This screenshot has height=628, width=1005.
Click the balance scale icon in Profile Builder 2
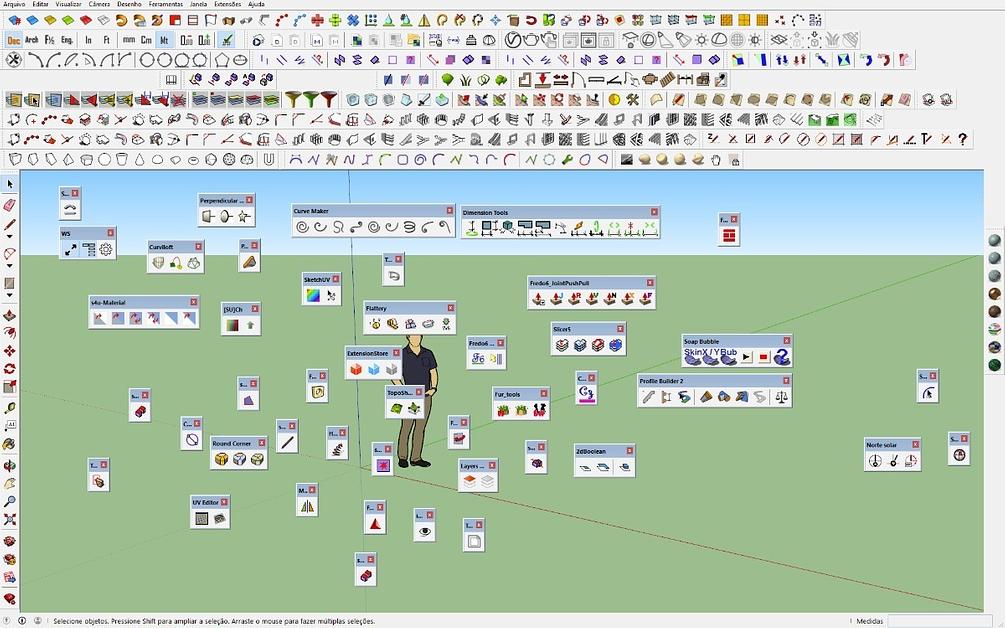781,397
